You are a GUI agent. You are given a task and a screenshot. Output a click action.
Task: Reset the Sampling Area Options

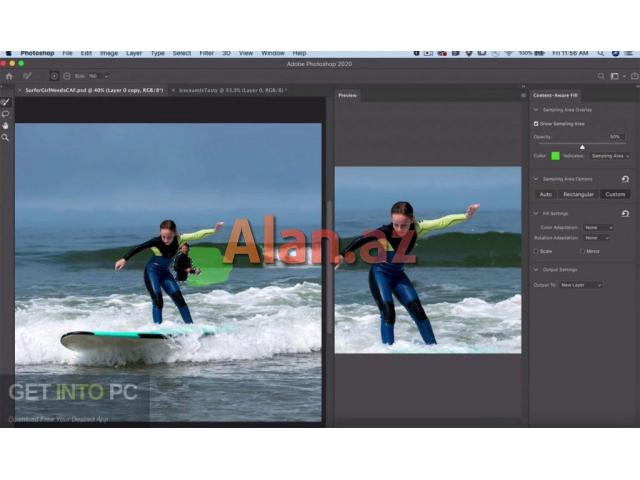pos(625,179)
